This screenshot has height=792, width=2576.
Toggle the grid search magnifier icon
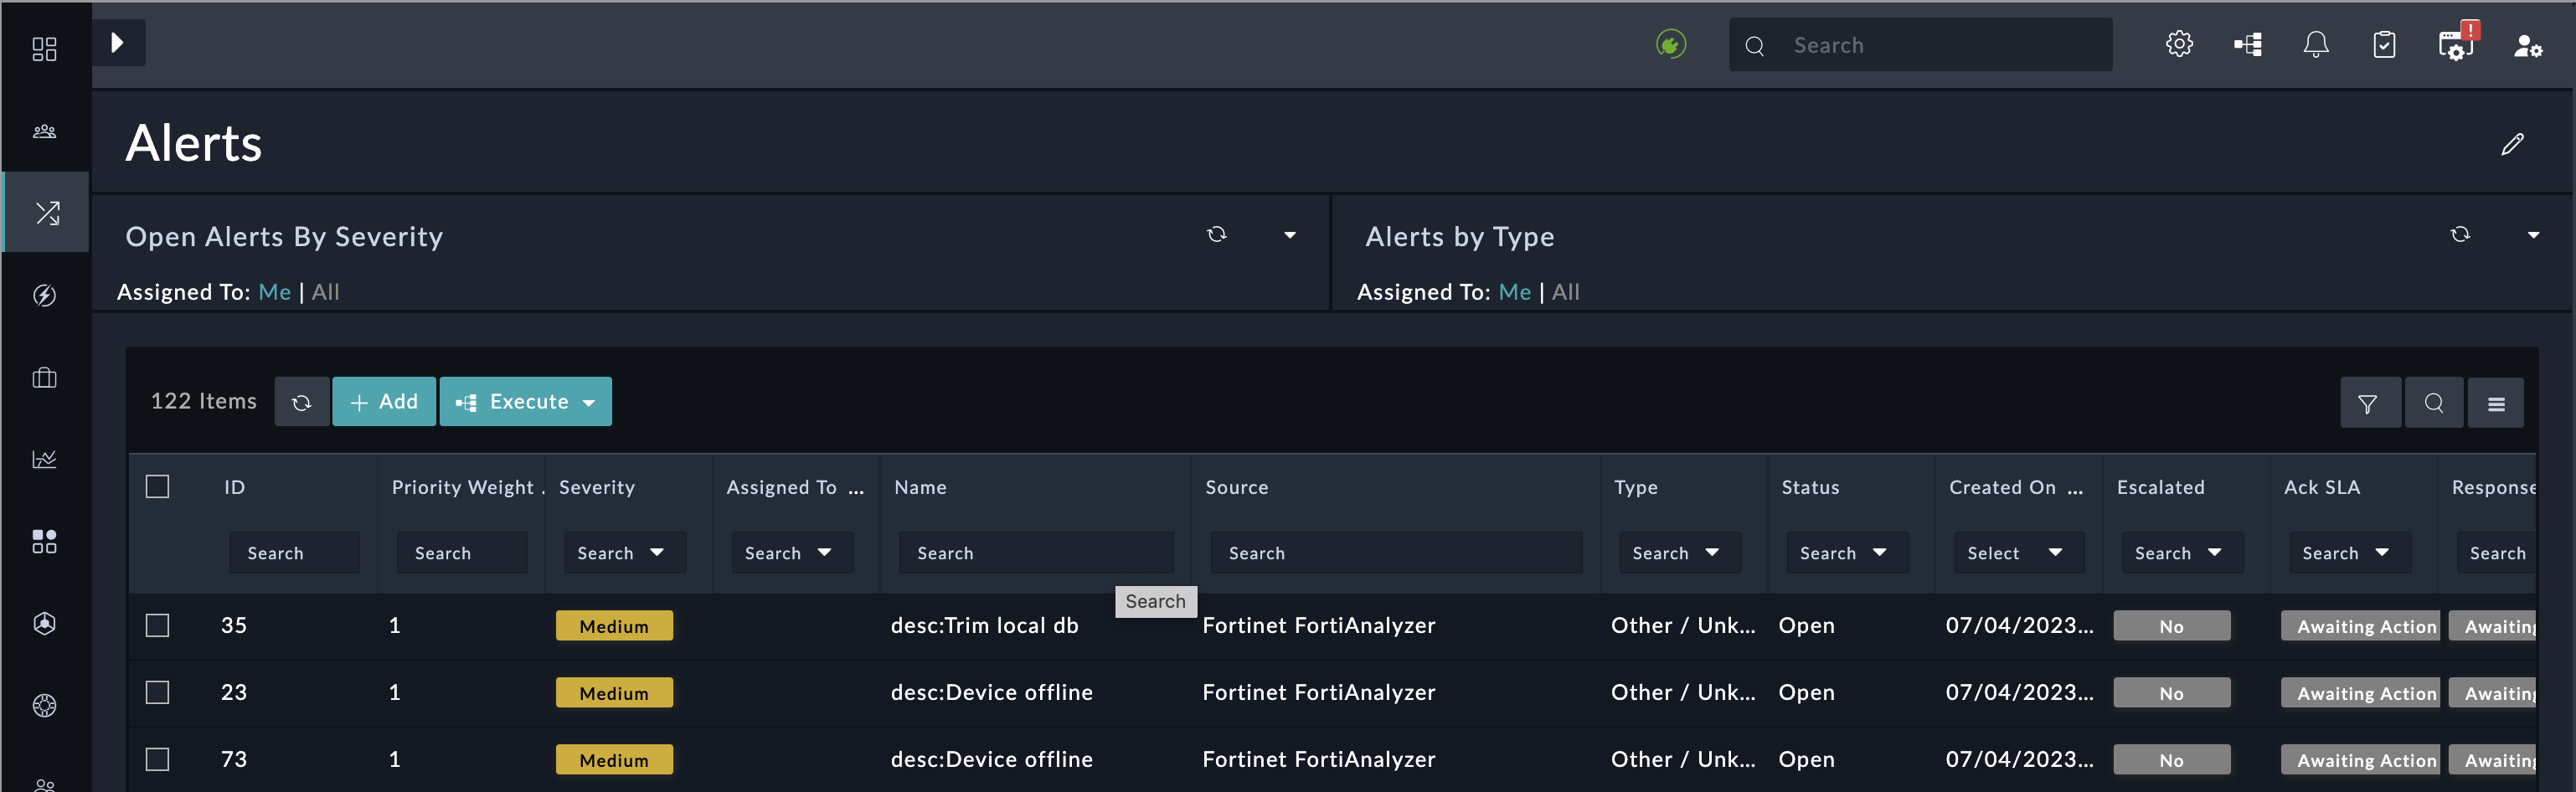[2434, 403]
